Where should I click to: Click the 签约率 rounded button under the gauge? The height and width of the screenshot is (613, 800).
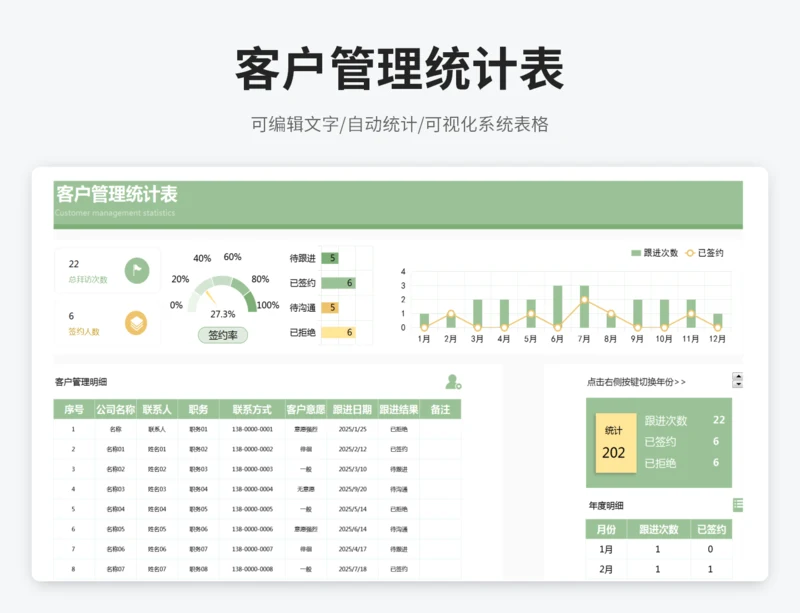point(222,335)
